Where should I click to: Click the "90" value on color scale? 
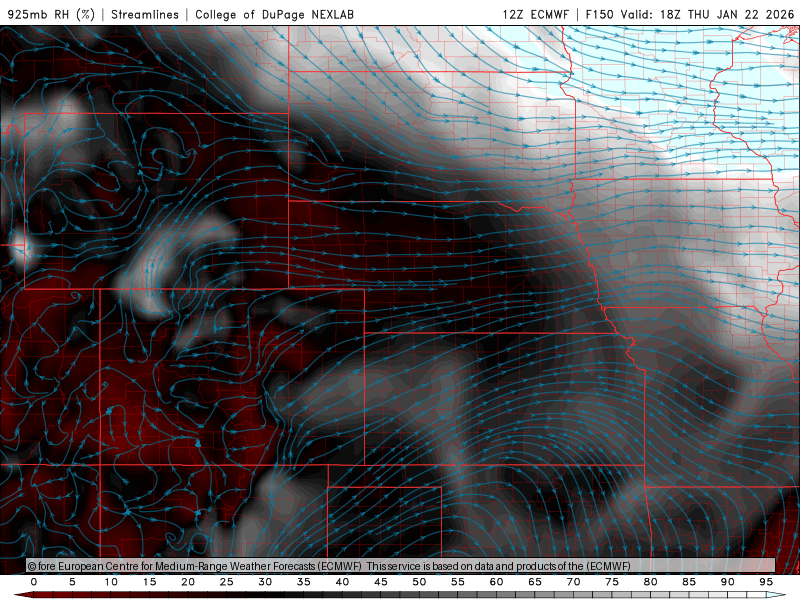(727, 582)
